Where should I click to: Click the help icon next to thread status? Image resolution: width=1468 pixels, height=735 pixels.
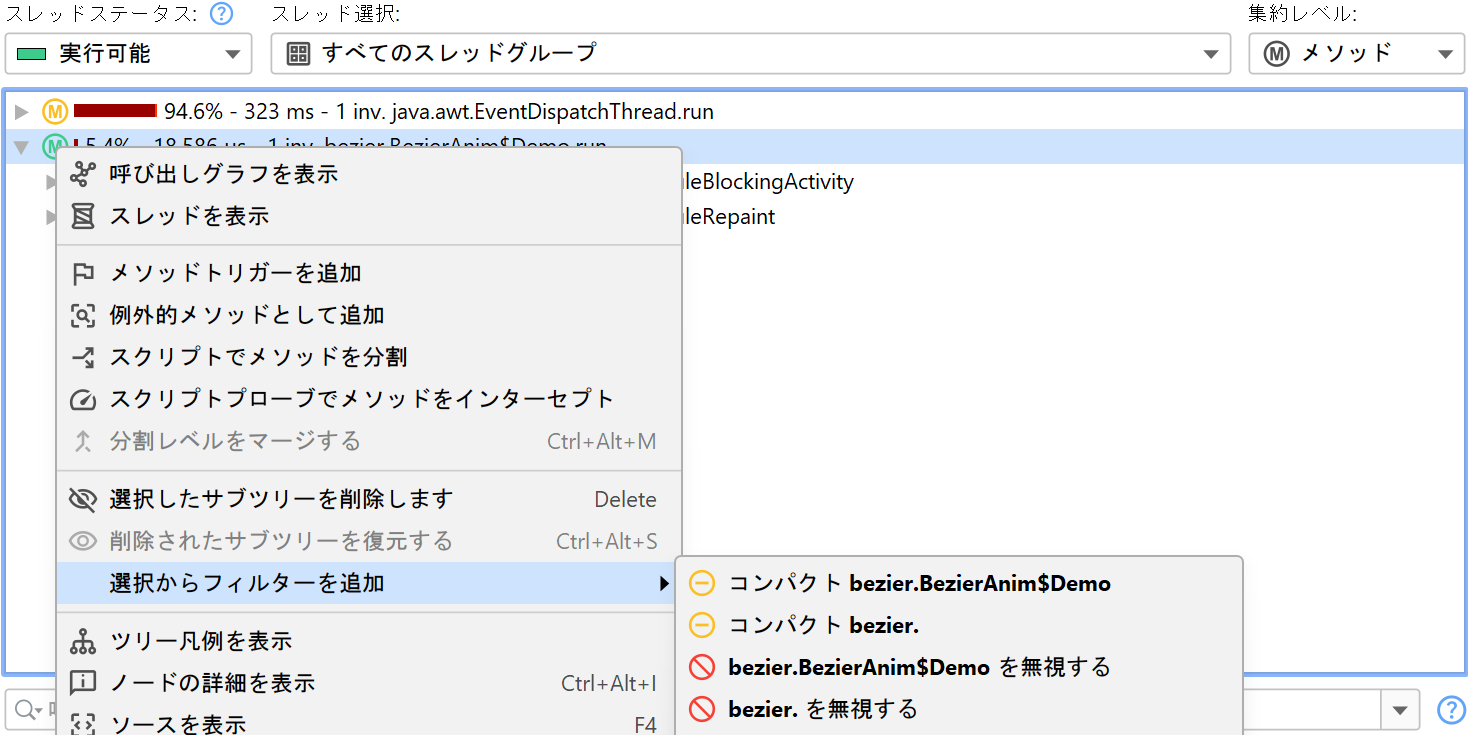pos(222,14)
